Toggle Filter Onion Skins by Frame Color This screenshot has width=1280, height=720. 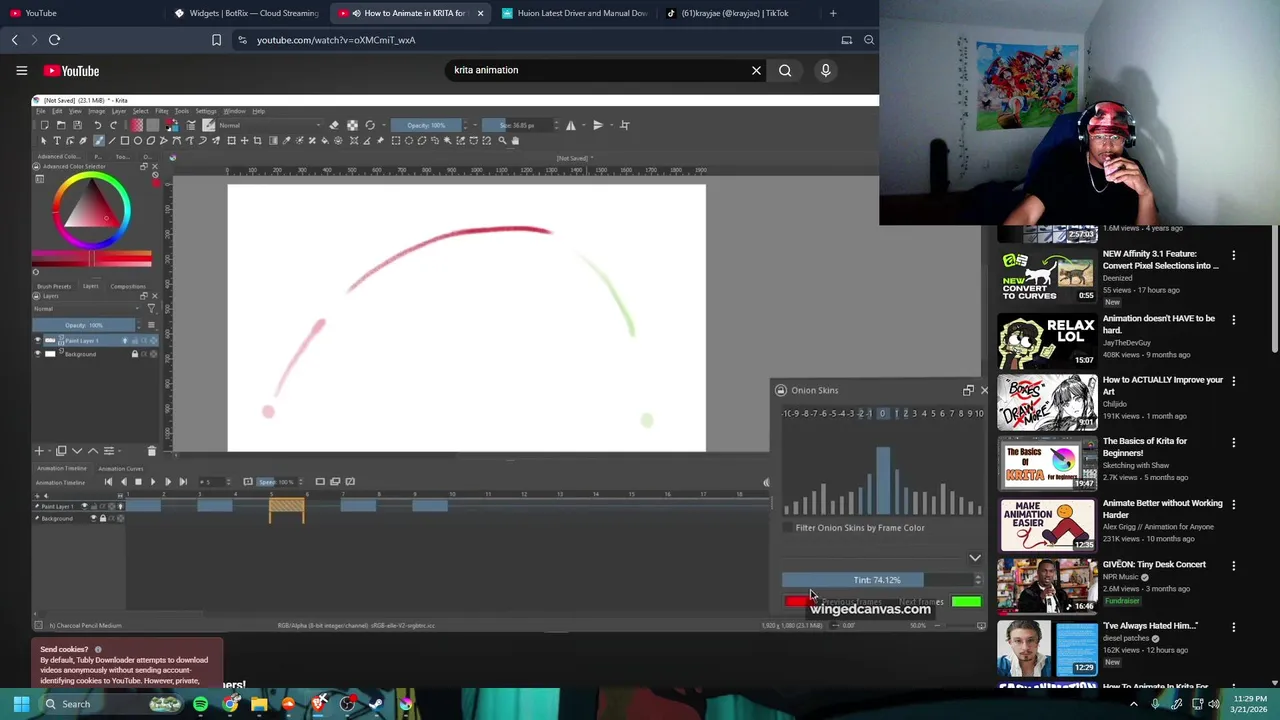click(x=787, y=527)
